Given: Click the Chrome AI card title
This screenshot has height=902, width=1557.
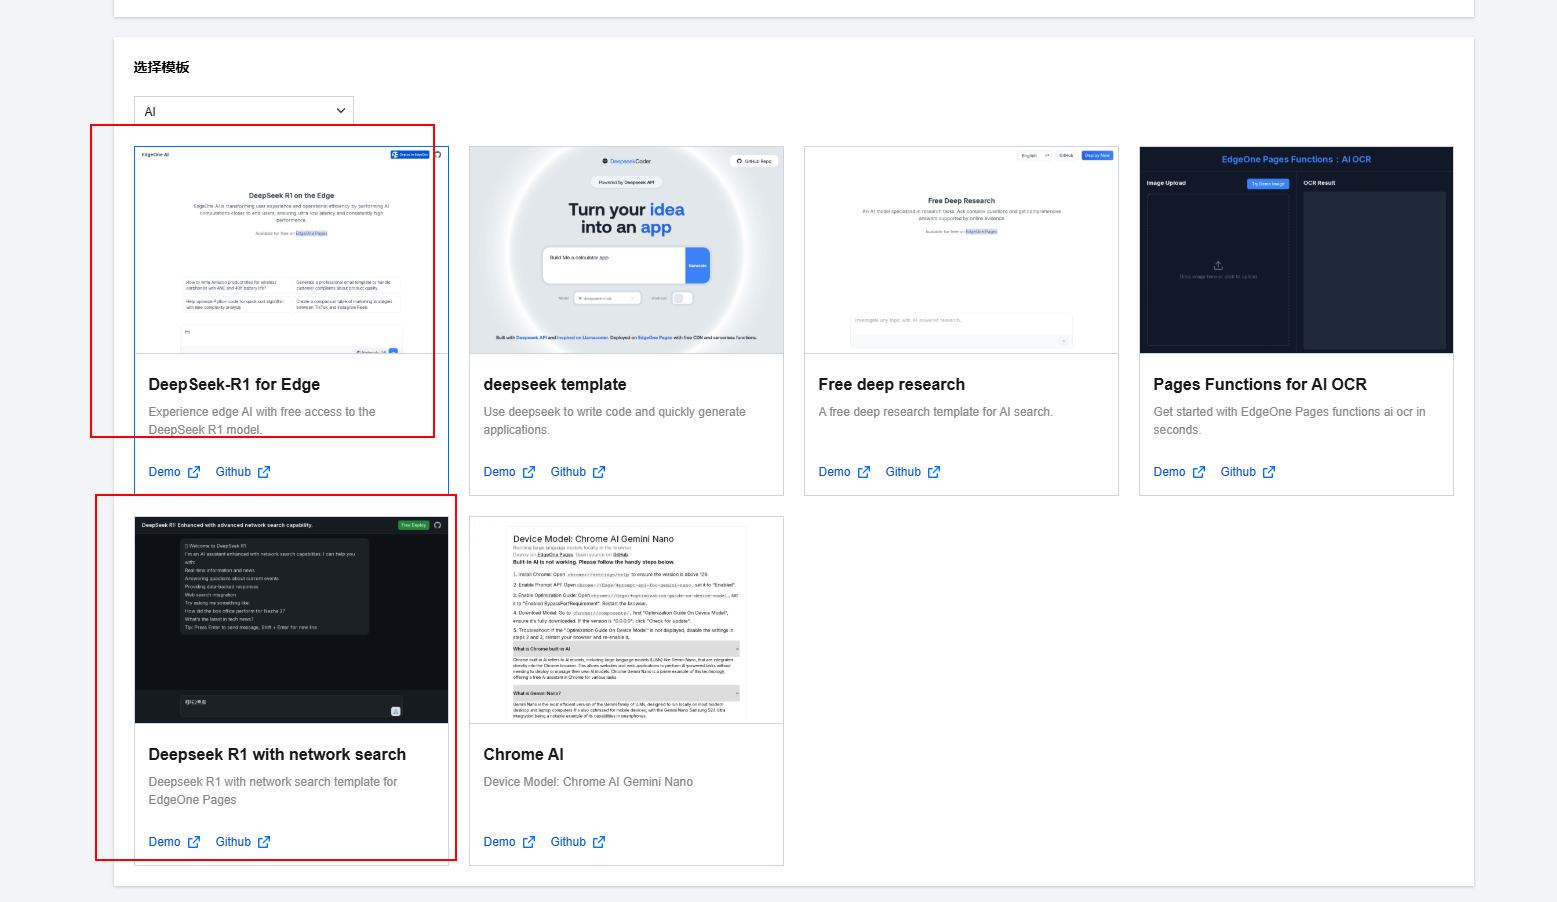Looking at the screenshot, I should [x=523, y=754].
